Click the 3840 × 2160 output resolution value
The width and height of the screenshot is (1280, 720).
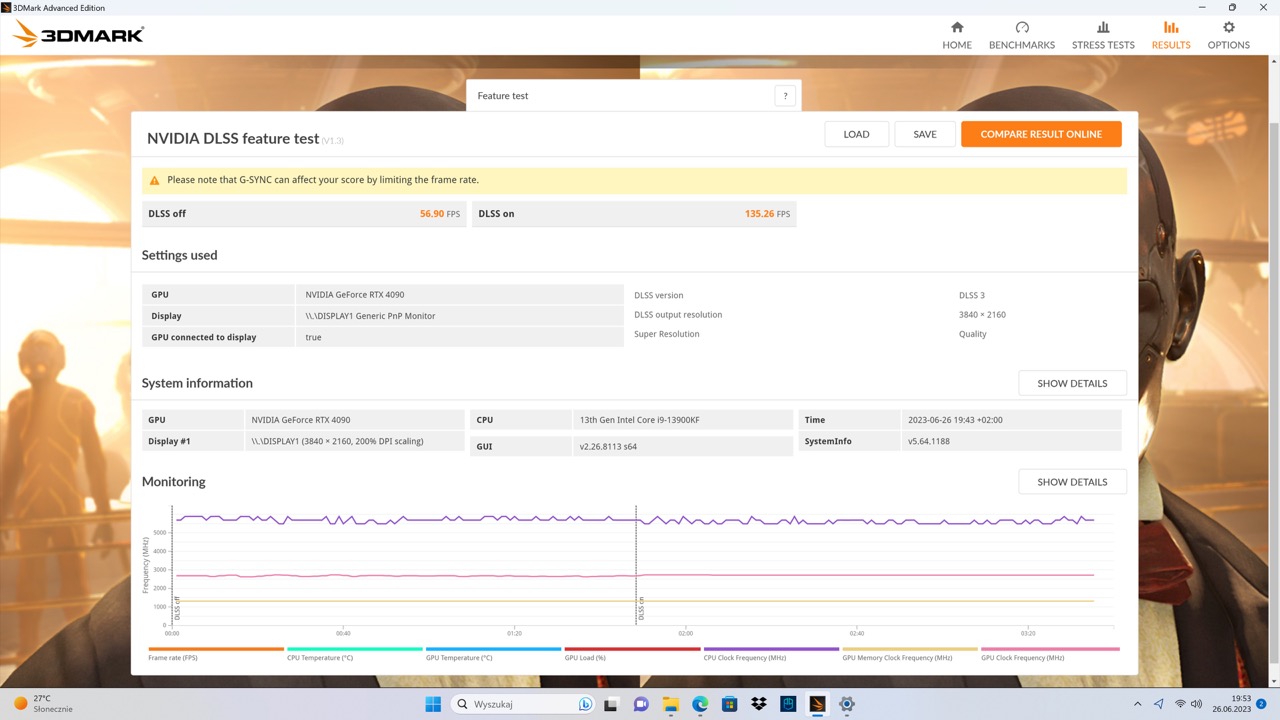point(982,315)
